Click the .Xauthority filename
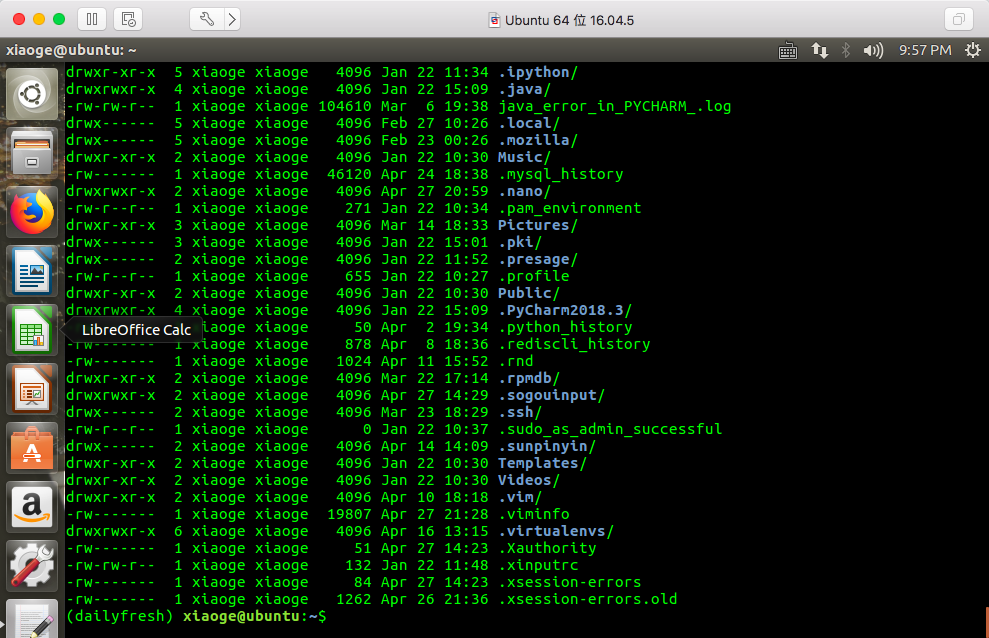Viewport: 989px width, 638px height. tap(547, 549)
